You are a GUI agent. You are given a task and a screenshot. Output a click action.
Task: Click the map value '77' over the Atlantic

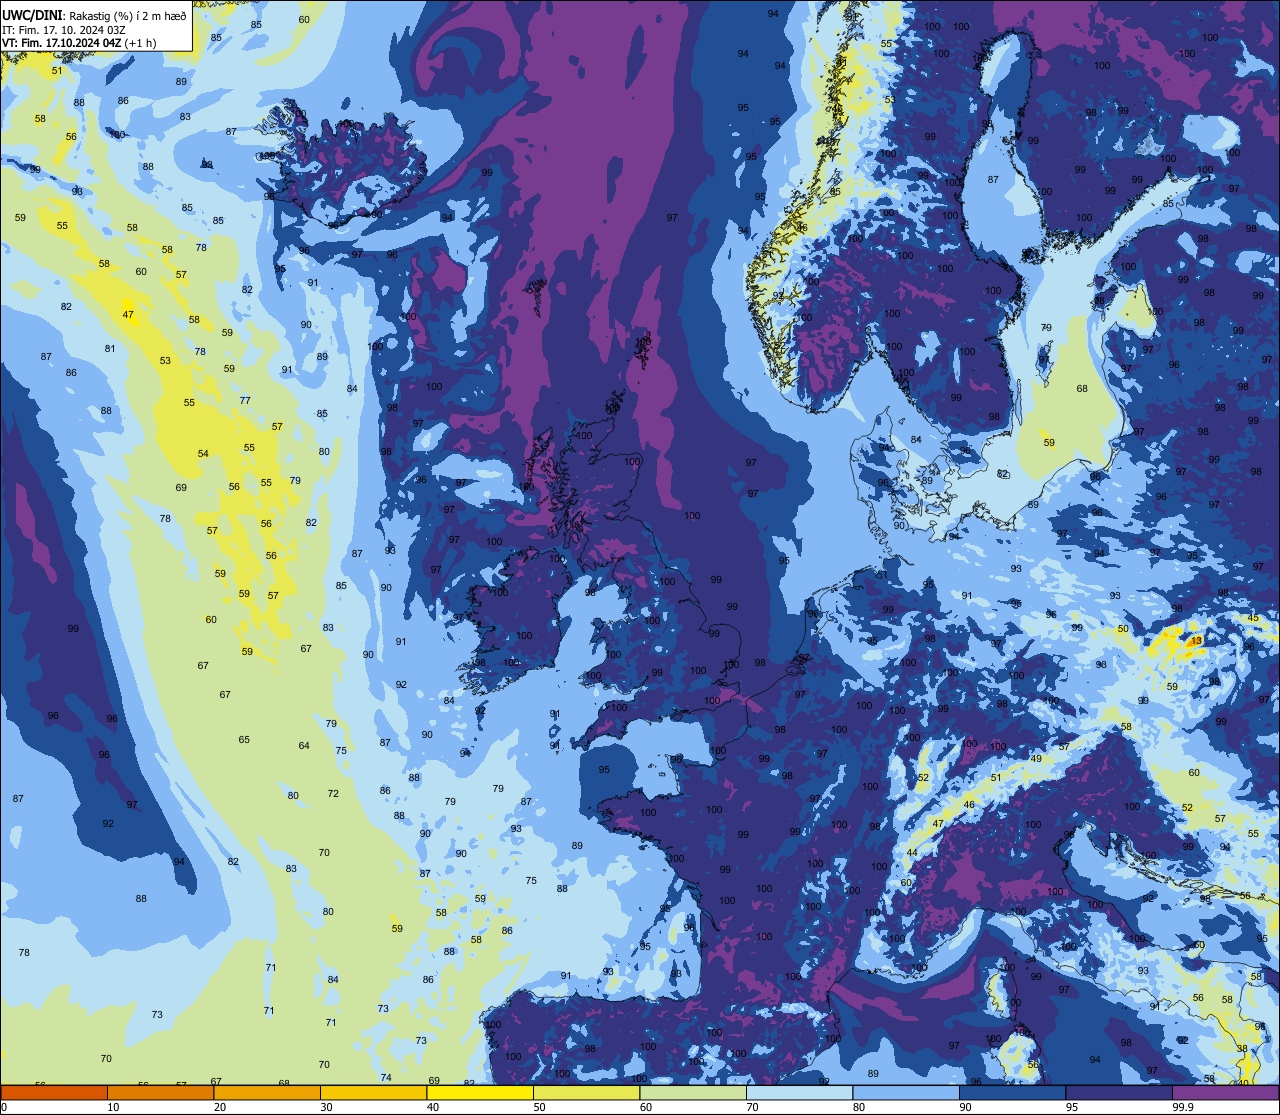[x=245, y=401]
